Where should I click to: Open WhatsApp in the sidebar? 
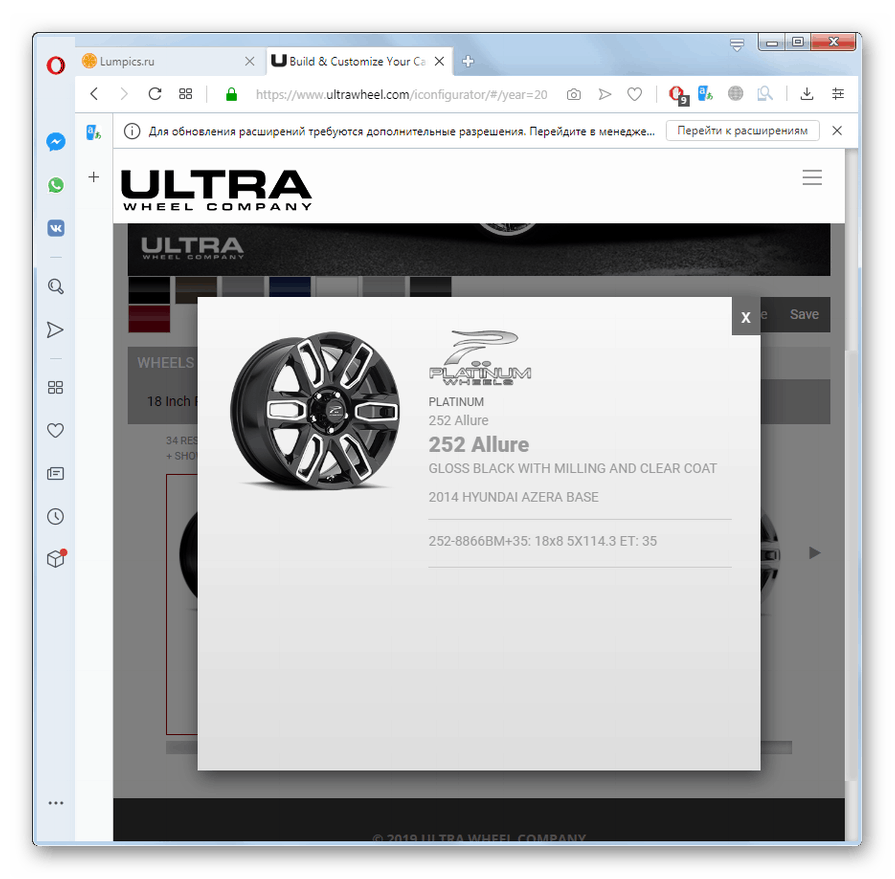[x=55, y=185]
